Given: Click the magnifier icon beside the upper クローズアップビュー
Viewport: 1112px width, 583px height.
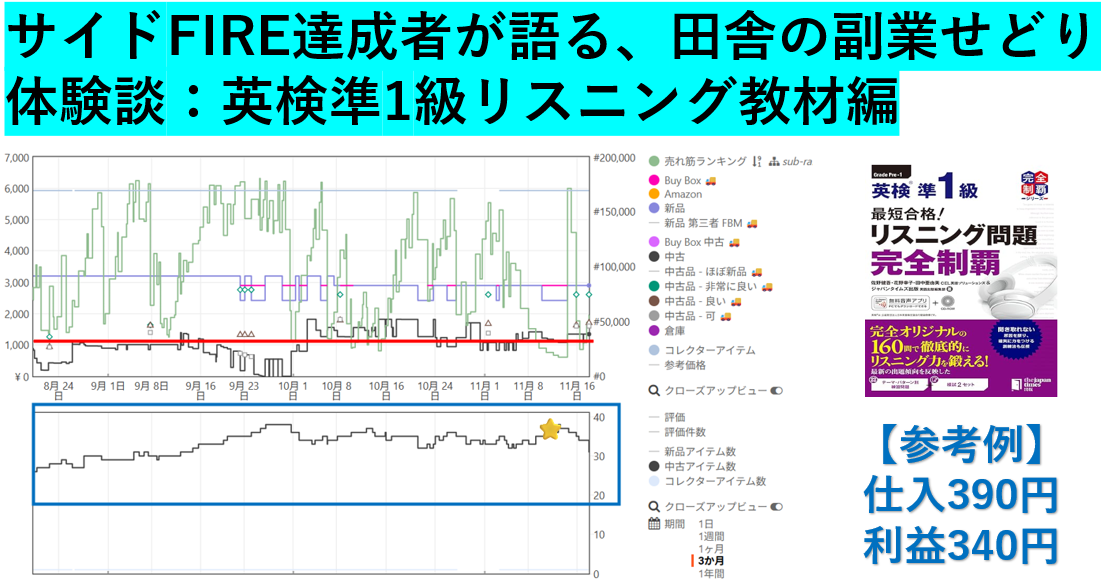Looking at the screenshot, I should (654, 391).
